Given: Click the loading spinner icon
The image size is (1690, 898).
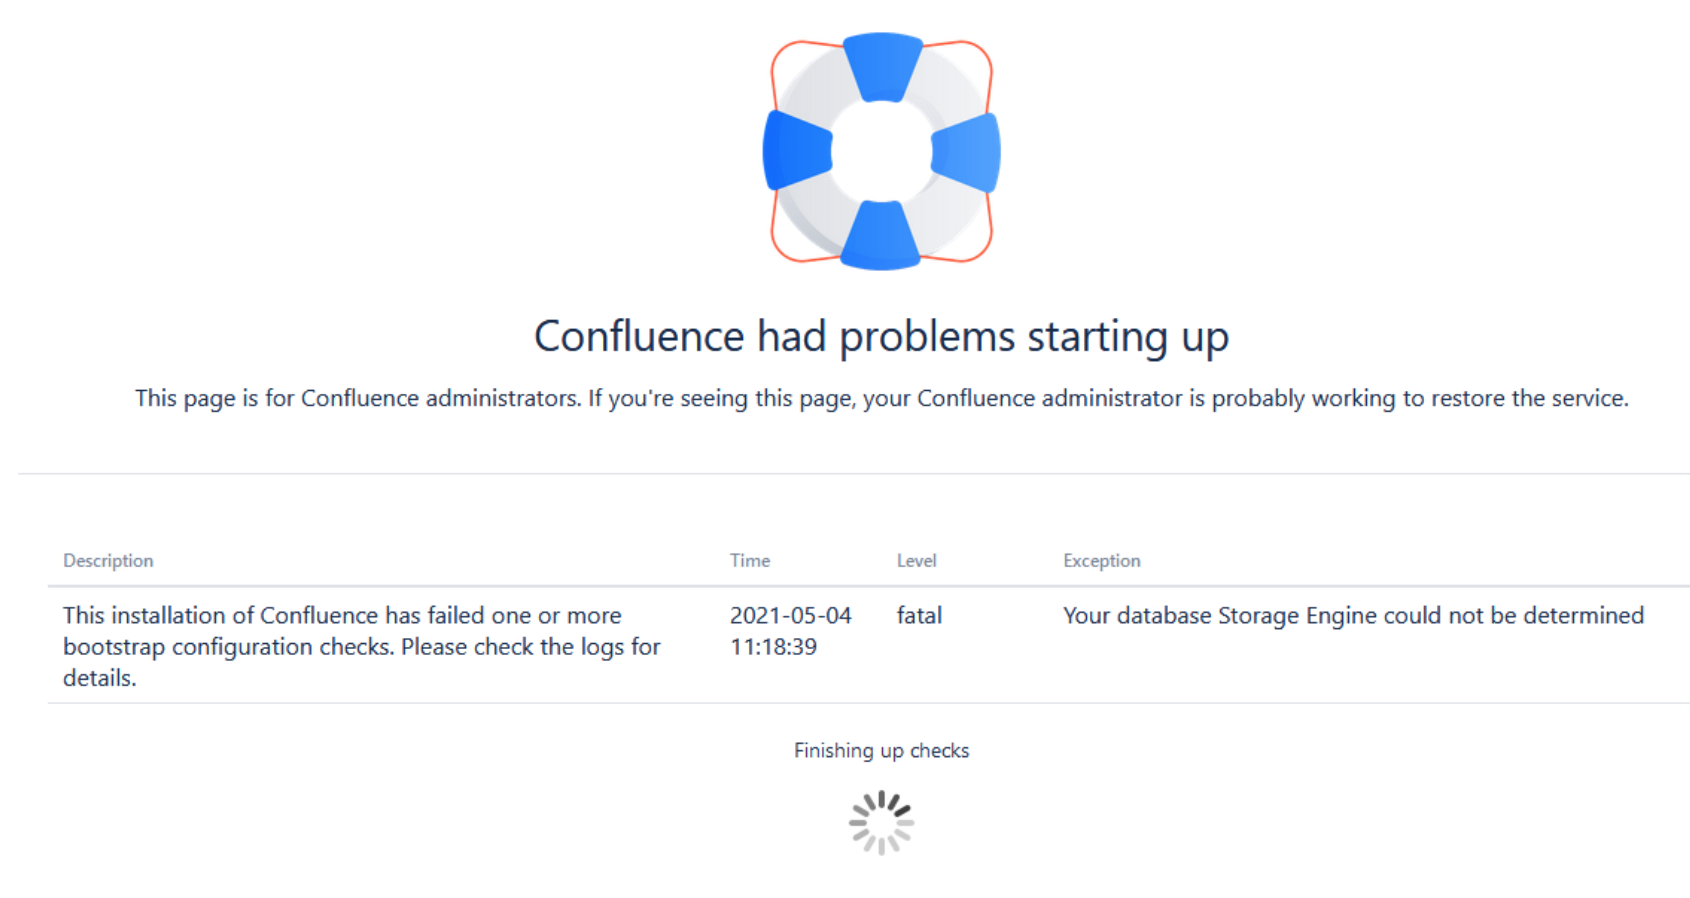Looking at the screenshot, I should 881,823.
